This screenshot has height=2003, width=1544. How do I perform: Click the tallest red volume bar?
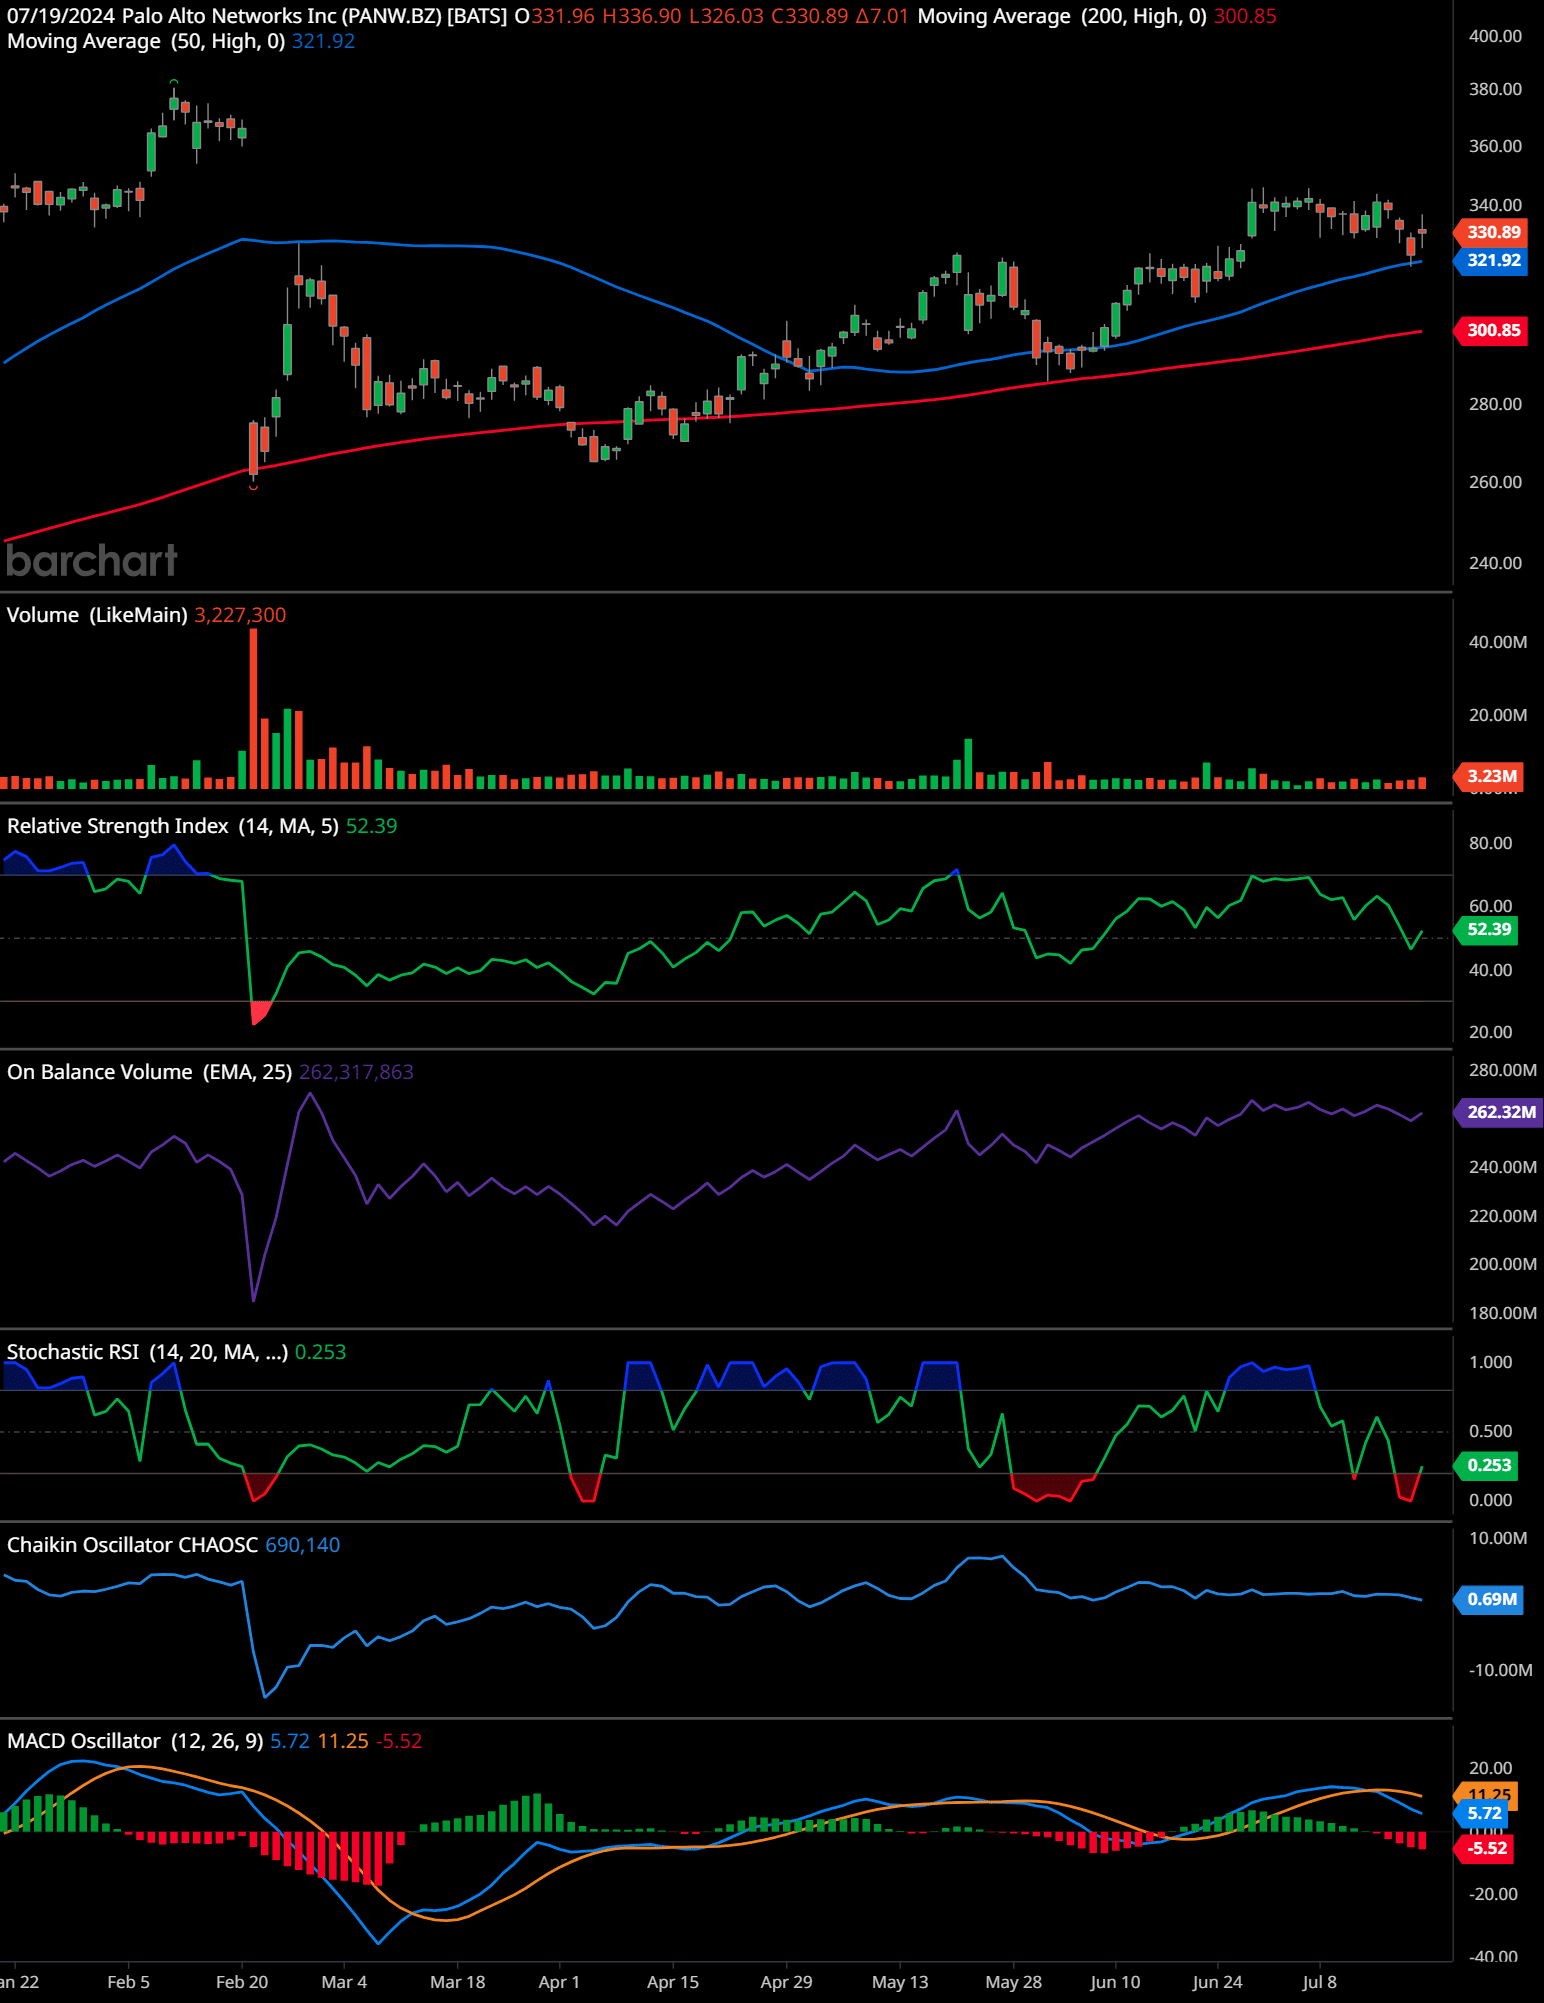(253, 708)
